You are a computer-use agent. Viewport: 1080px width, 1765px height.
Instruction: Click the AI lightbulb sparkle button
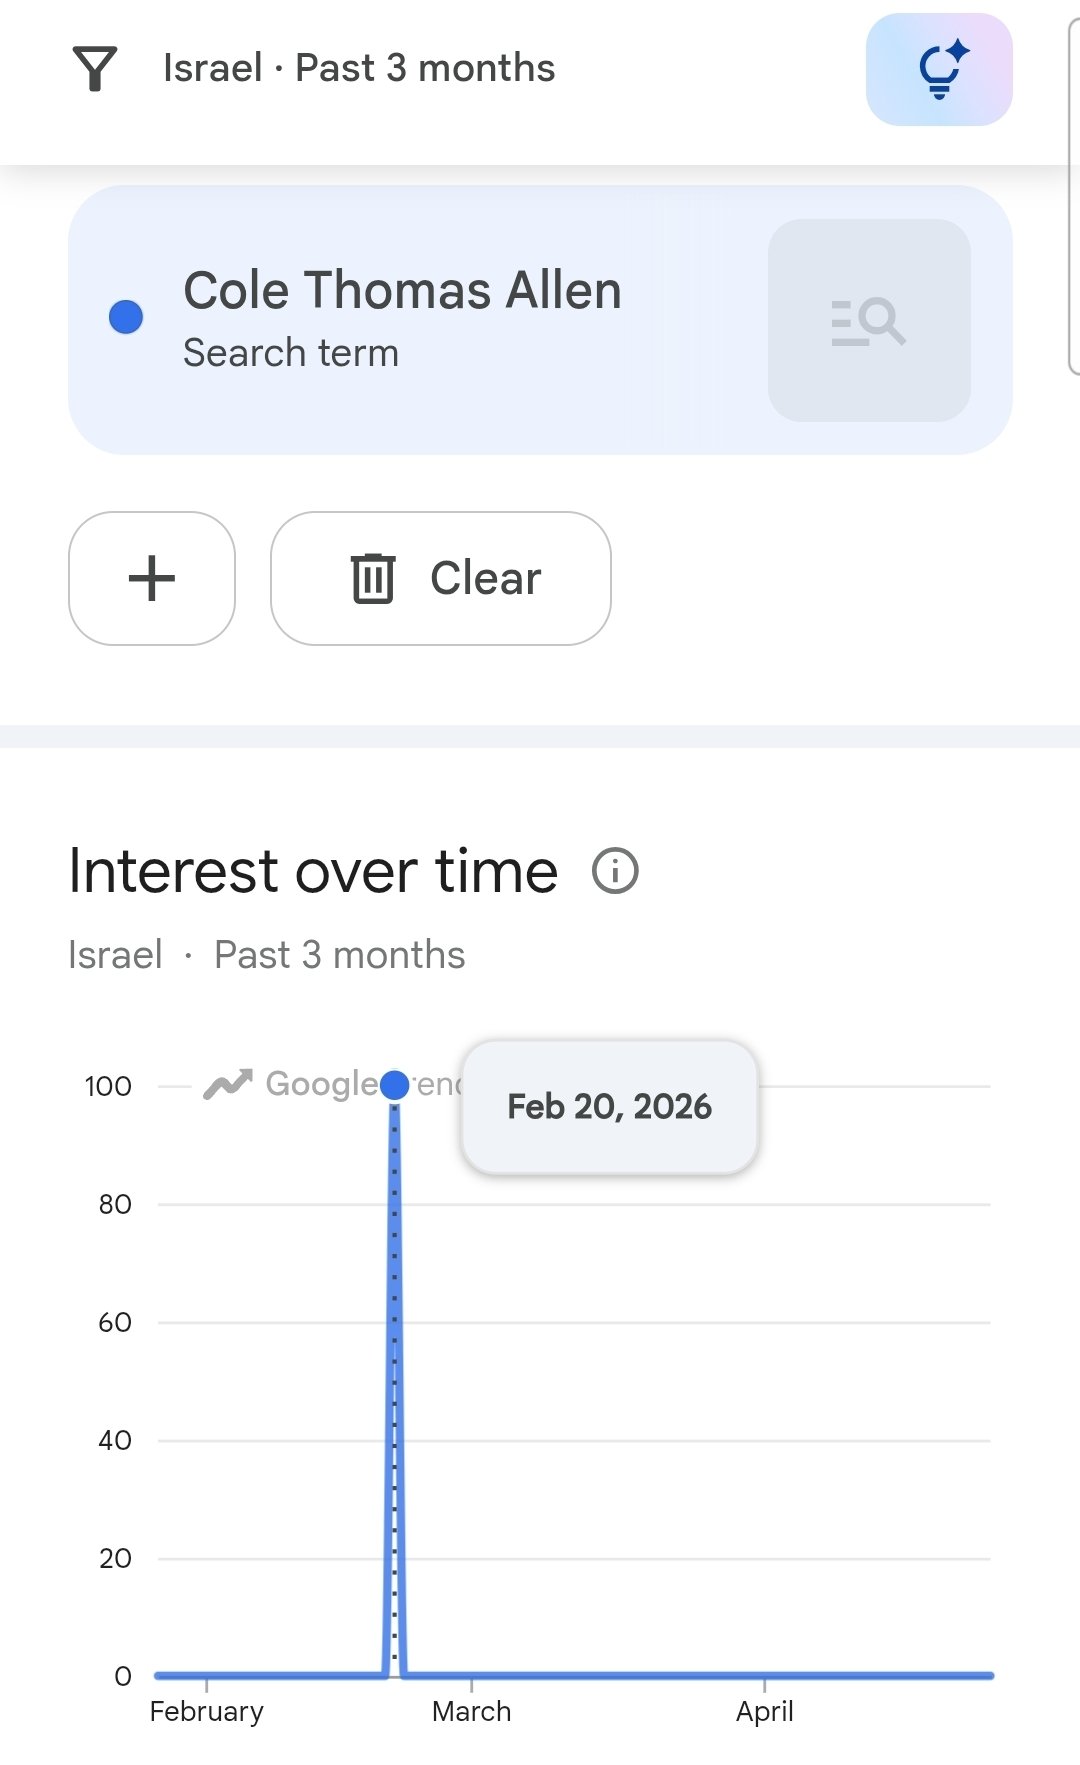click(x=939, y=70)
